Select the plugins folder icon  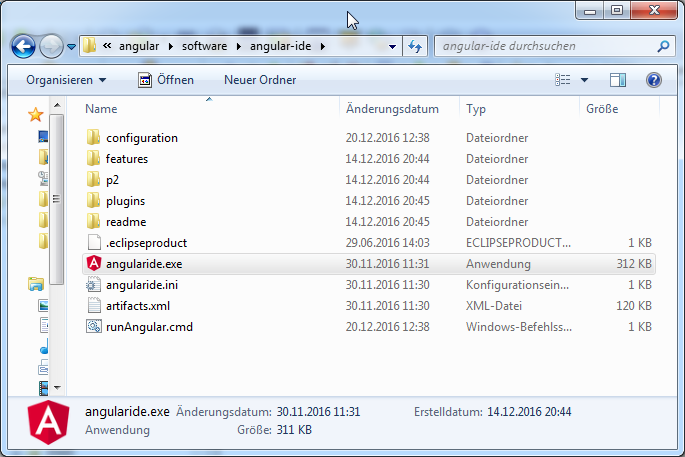point(93,200)
